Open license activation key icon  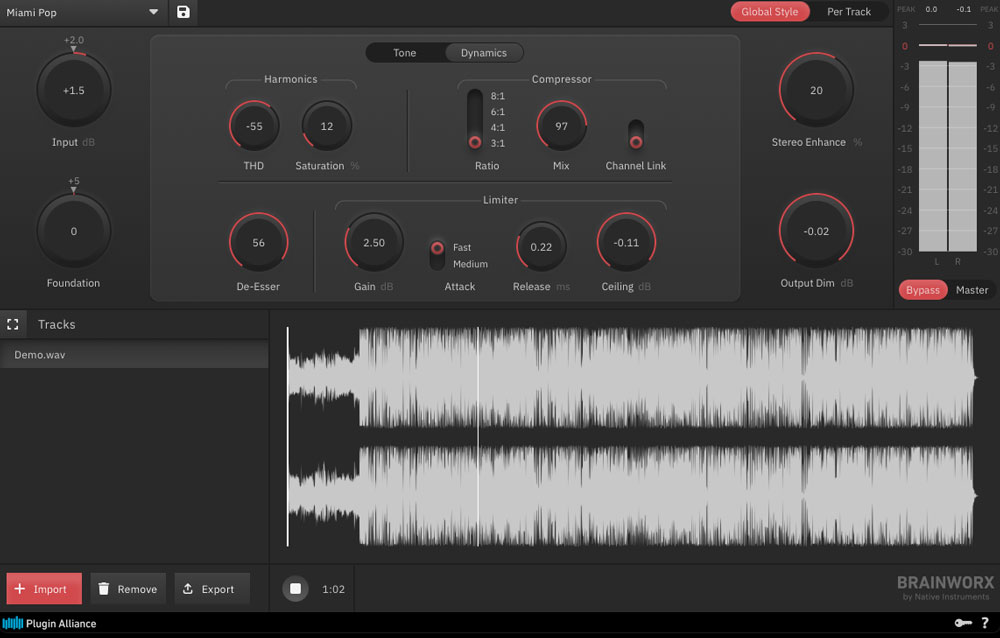(x=963, y=623)
